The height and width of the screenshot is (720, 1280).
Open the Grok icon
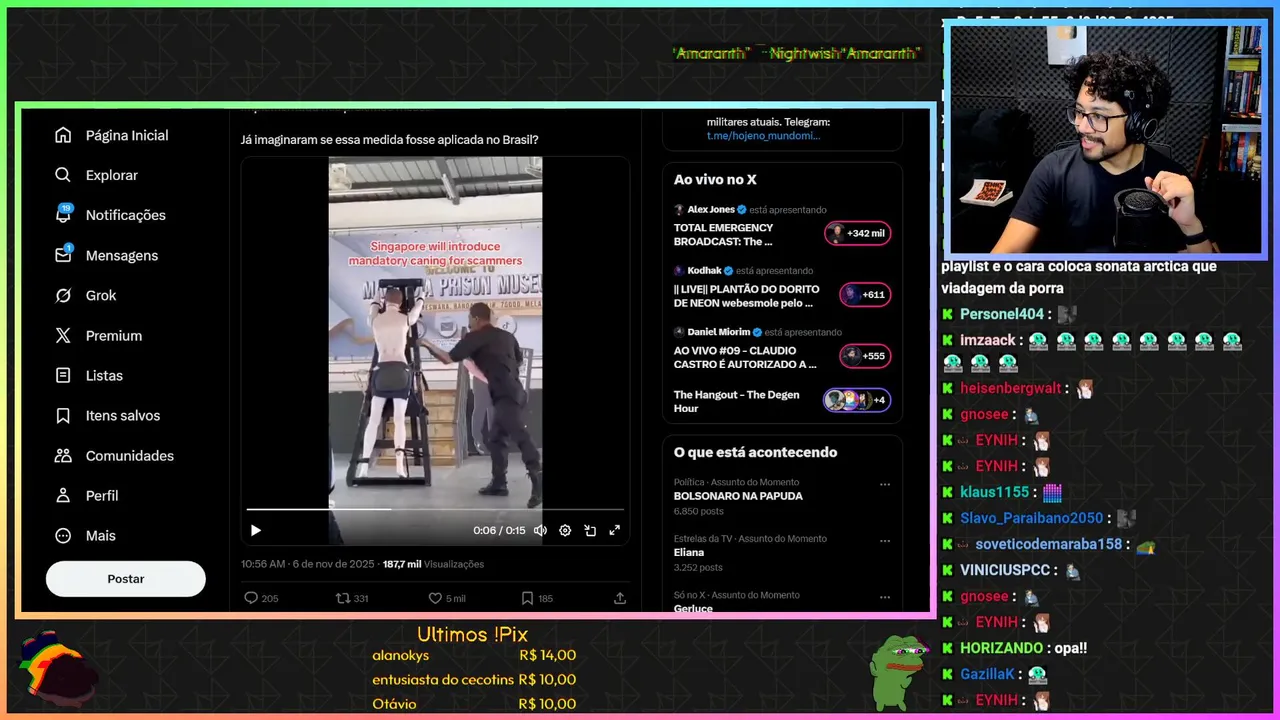tap(63, 295)
